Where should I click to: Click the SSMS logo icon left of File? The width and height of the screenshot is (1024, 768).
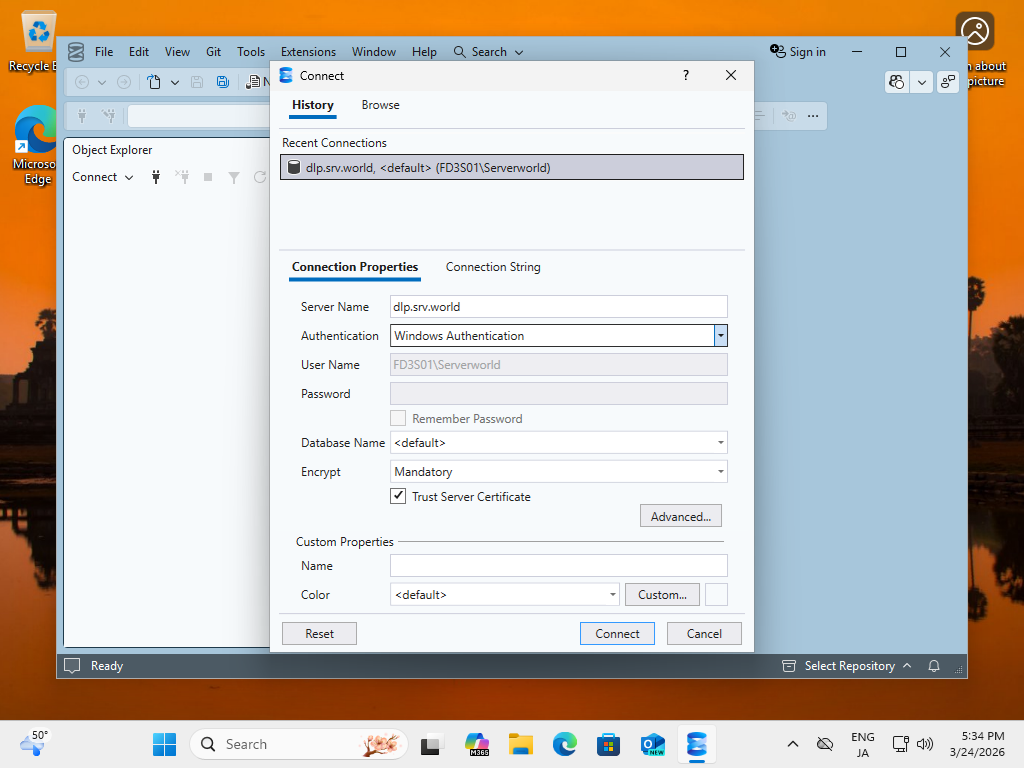[76, 52]
